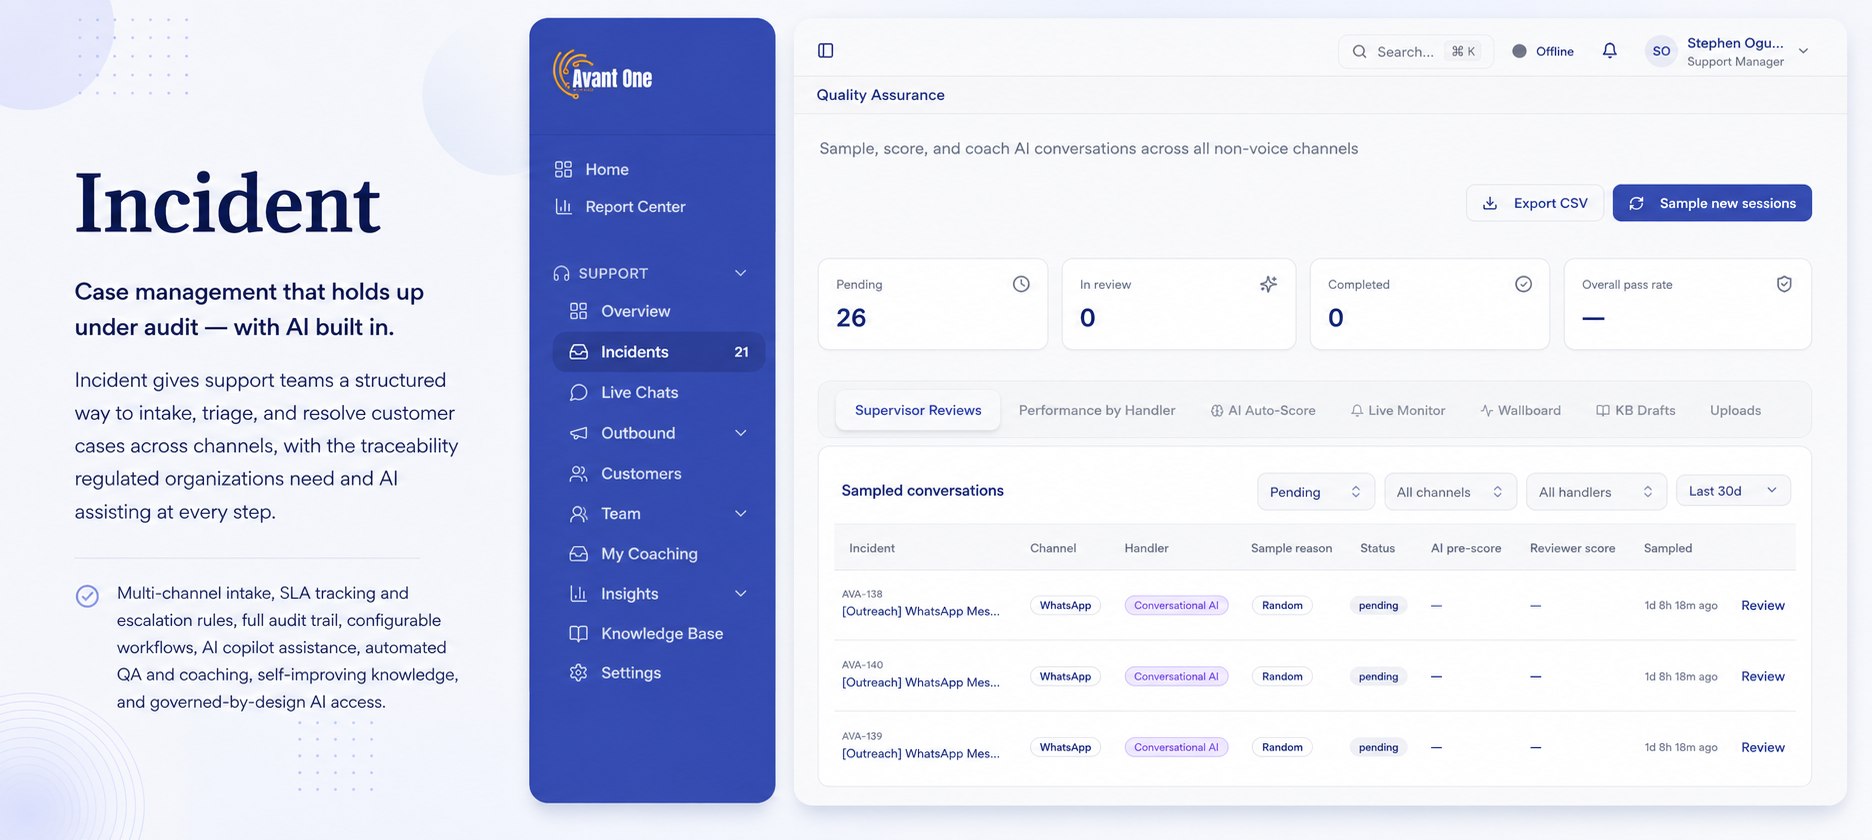Toggle the sidebar panel icon
The width and height of the screenshot is (1872, 840).
pyautogui.click(x=826, y=51)
